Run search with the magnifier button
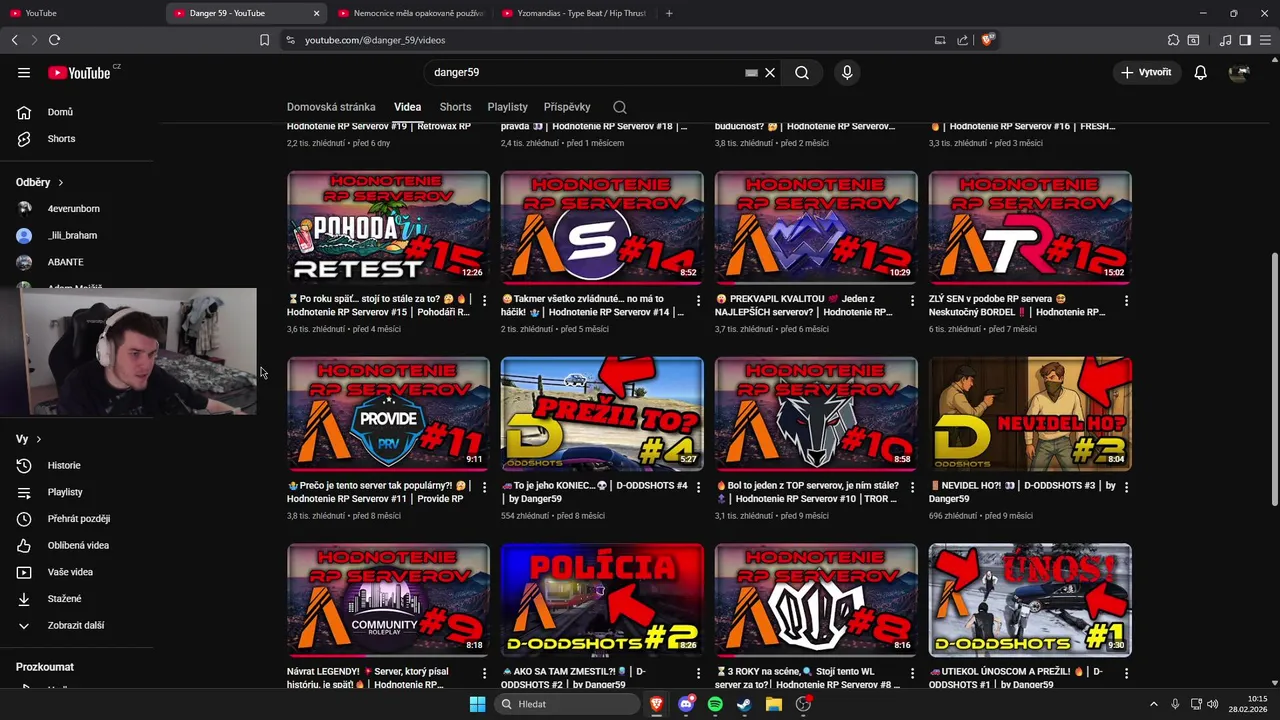Viewport: 1280px width, 720px height. [x=802, y=73]
